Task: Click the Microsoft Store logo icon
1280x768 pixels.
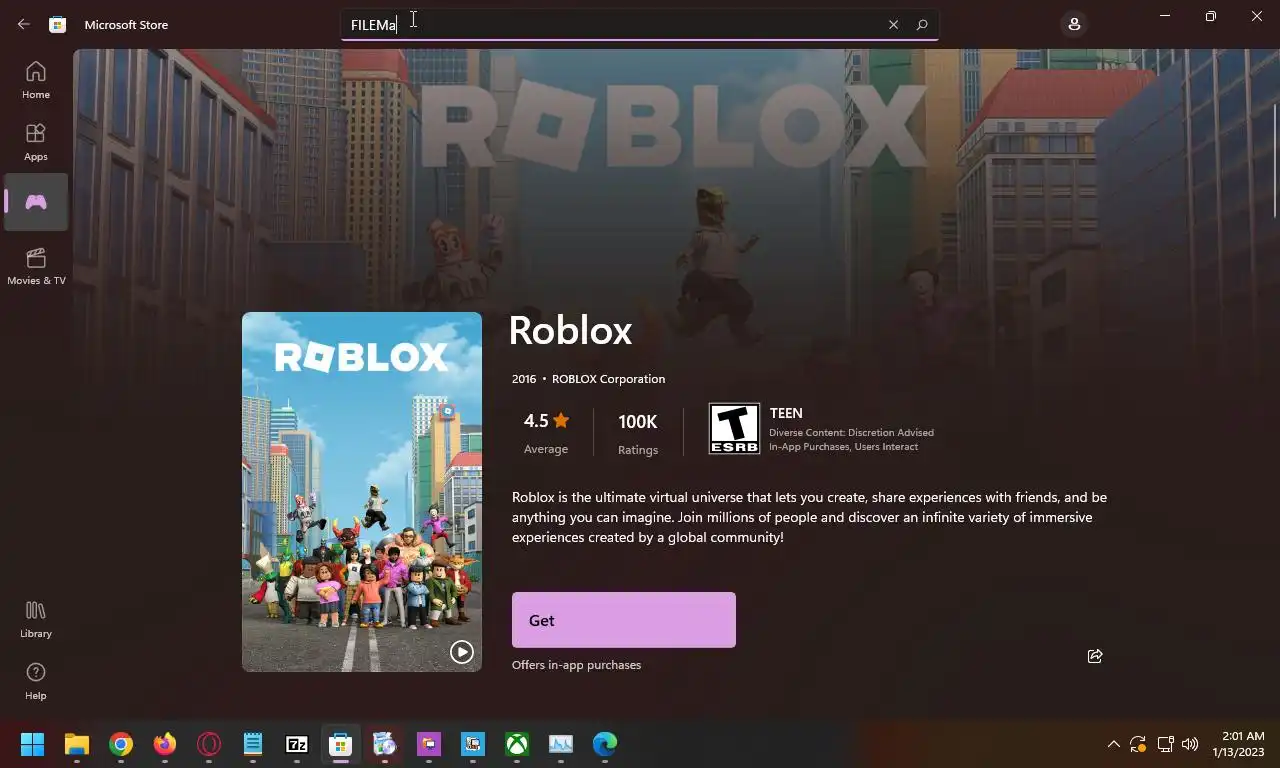Action: (x=58, y=24)
